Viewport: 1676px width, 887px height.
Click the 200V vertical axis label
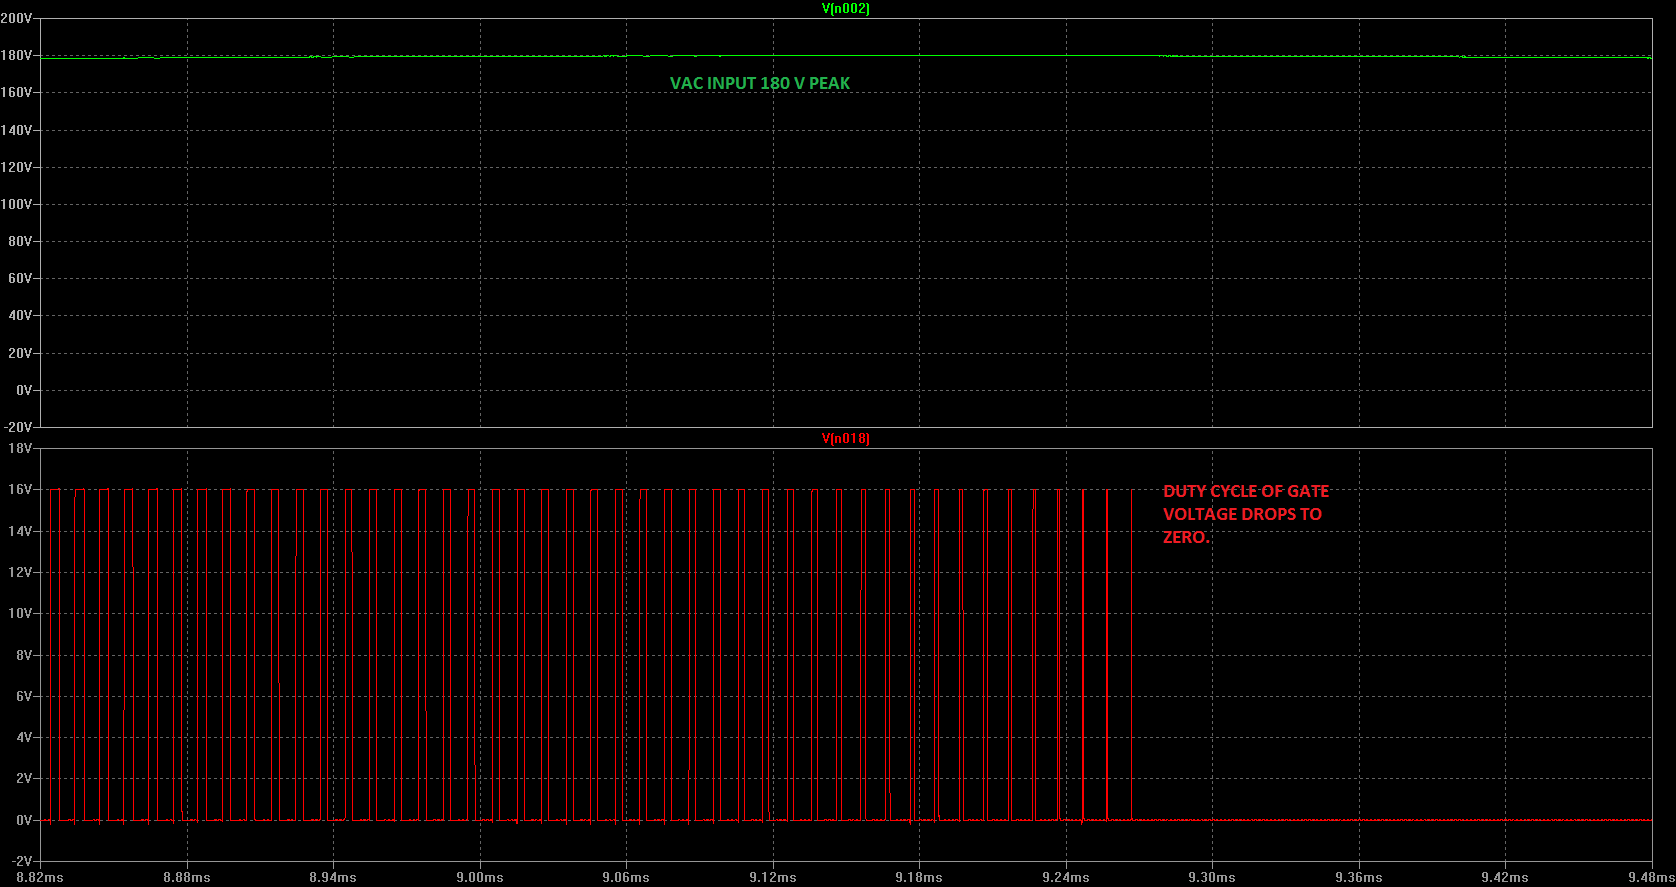tap(16, 19)
